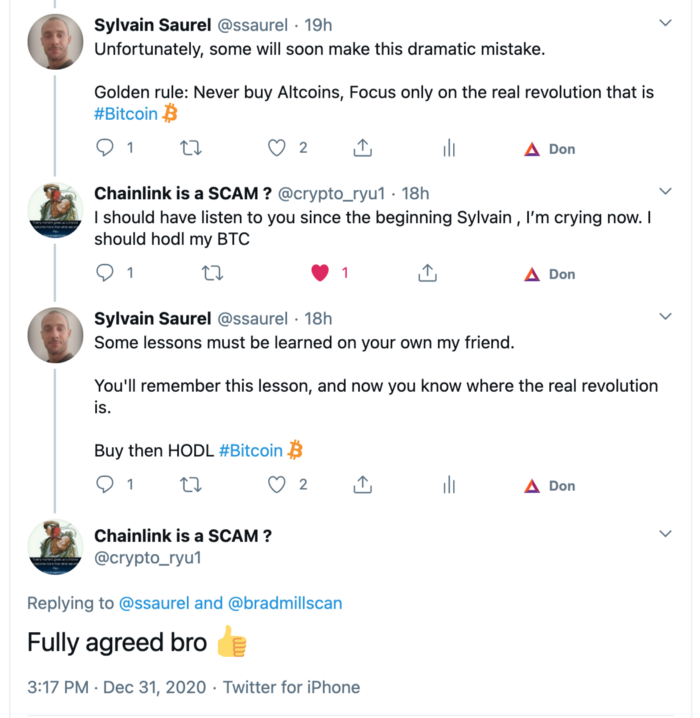
Task: Like the Golden rule tweet
Action: click(278, 148)
